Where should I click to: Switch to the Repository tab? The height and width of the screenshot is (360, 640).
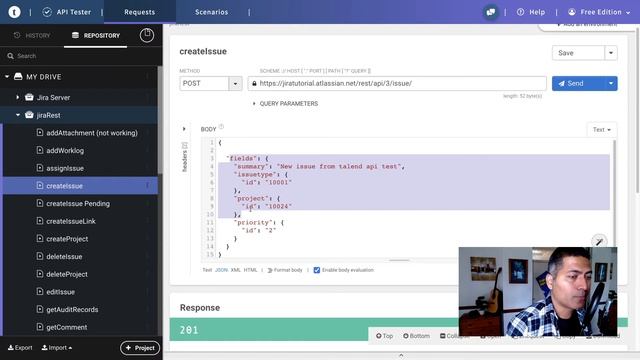click(x=96, y=36)
